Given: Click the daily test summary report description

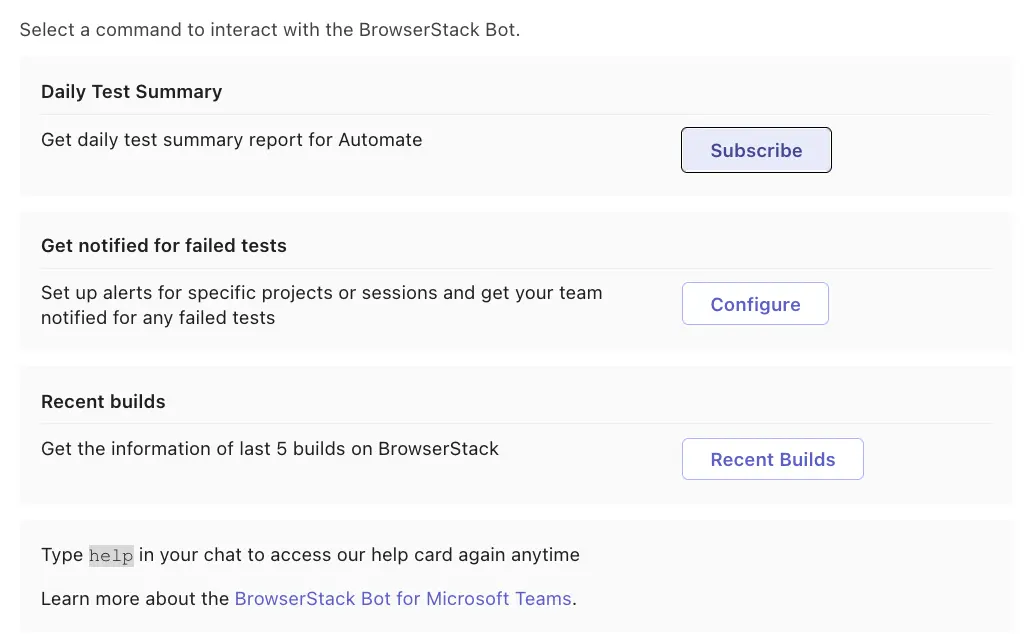Looking at the screenshot, I should click(x=231, y=140).
